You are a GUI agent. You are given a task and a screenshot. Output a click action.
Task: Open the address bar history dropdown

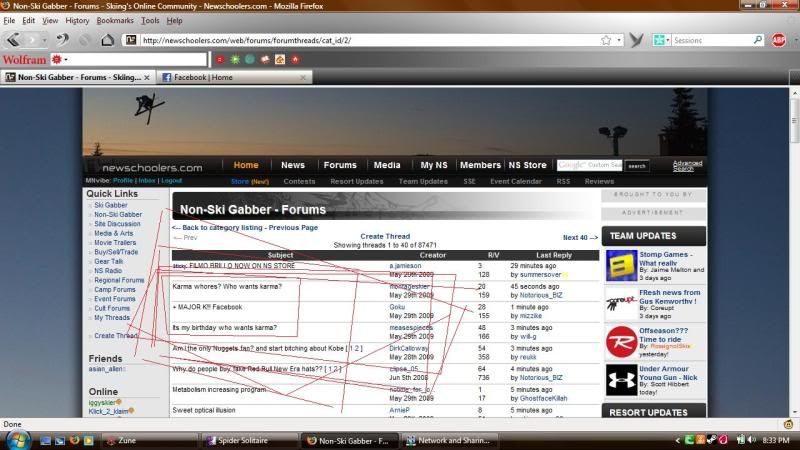click(x=620, y=40)
